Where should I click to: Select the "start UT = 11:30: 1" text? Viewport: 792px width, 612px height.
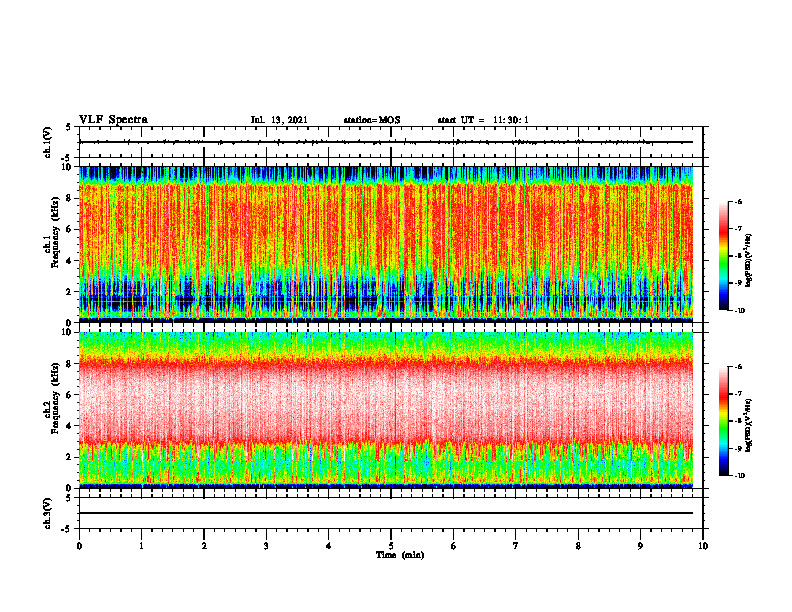point(483,120)
